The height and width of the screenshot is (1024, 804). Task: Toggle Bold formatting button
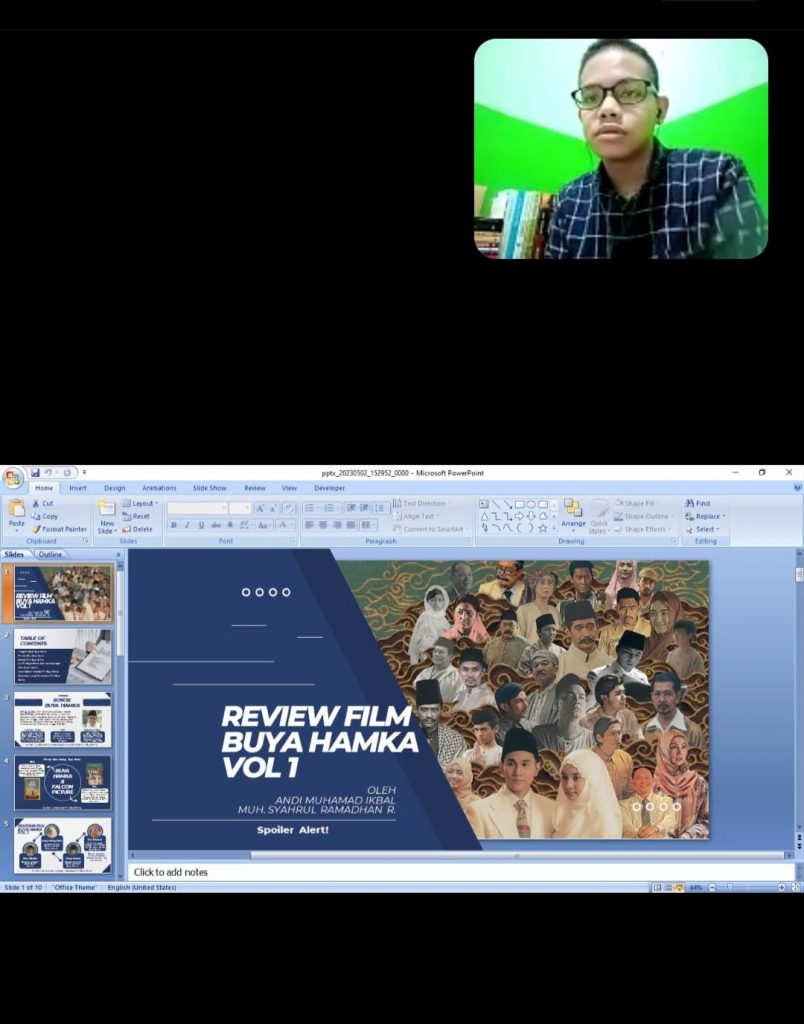coord(173,525)
